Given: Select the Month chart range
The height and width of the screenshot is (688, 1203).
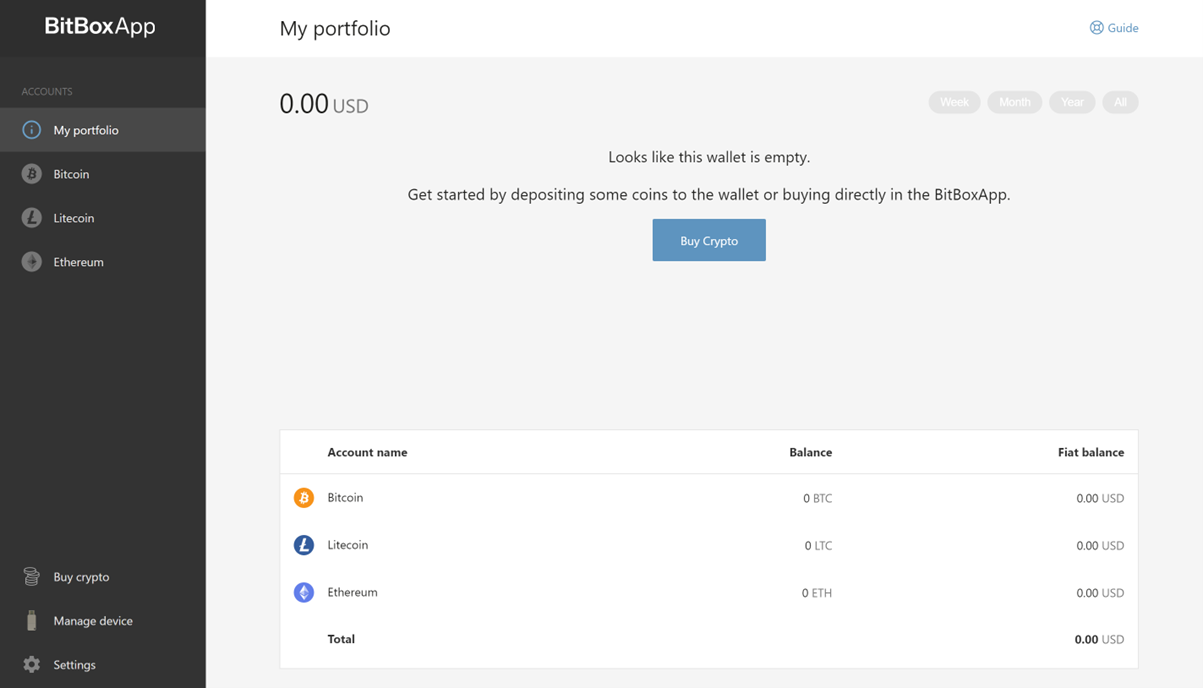Looking at the screenshot, I should (x=1014, y=102).
